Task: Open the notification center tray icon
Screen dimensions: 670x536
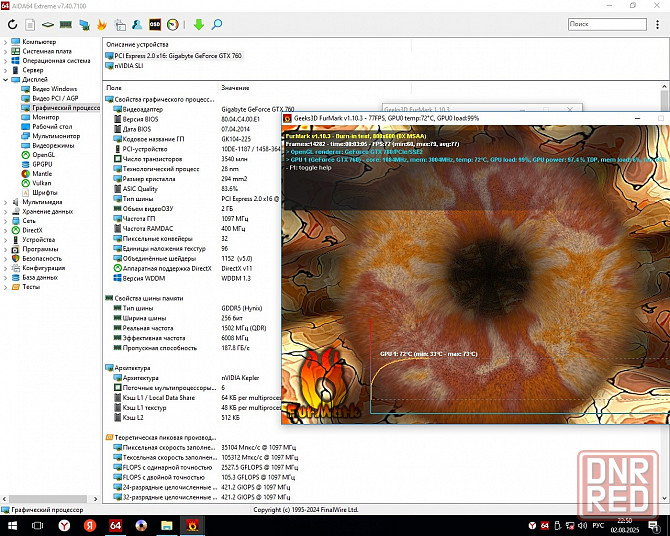Action: click(653, 525)
